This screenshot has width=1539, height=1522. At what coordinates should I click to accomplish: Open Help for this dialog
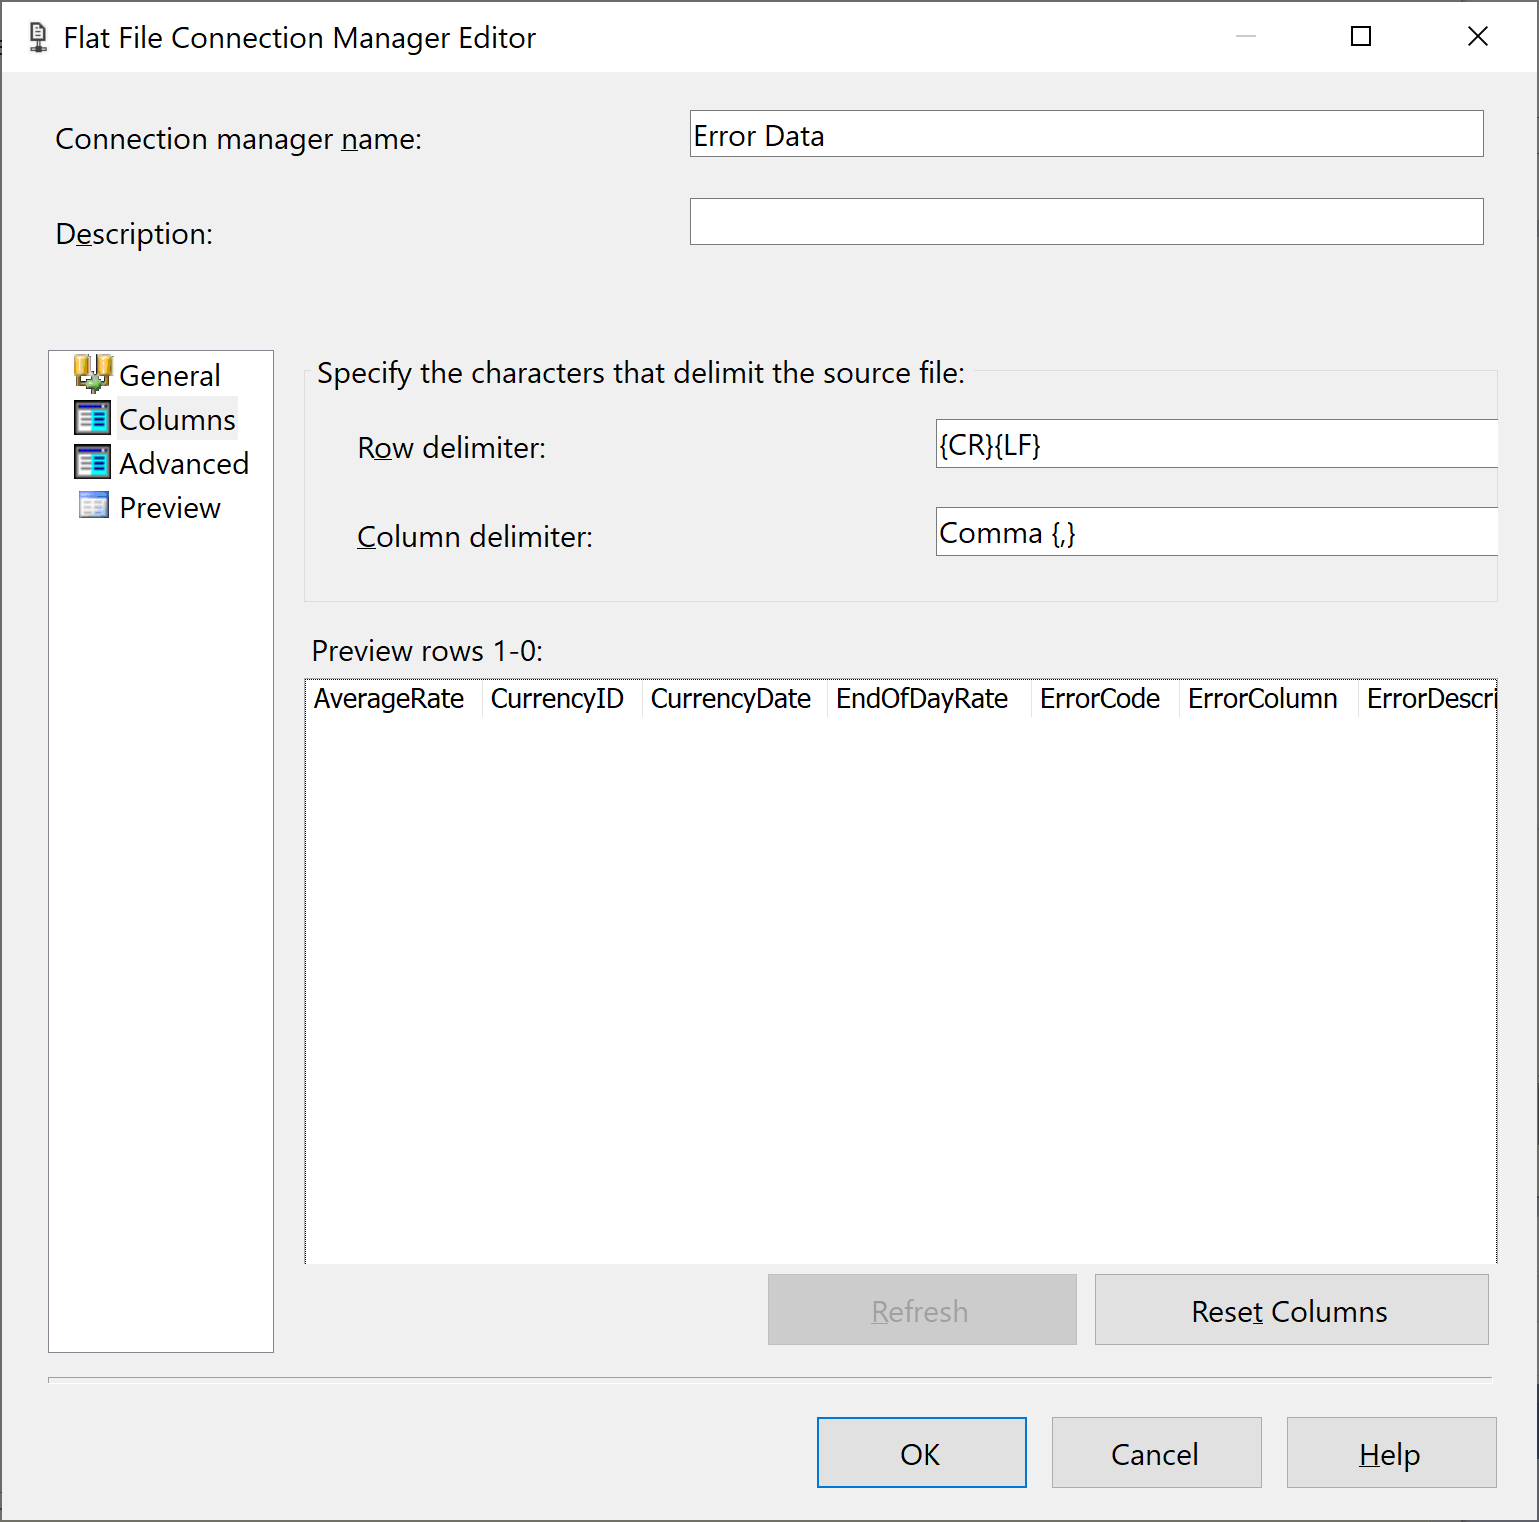(1390, 1452)
